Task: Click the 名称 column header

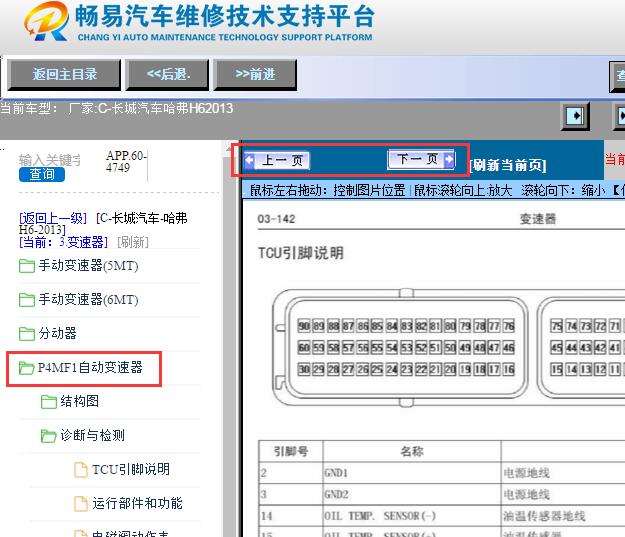Action: click(412, 451)
